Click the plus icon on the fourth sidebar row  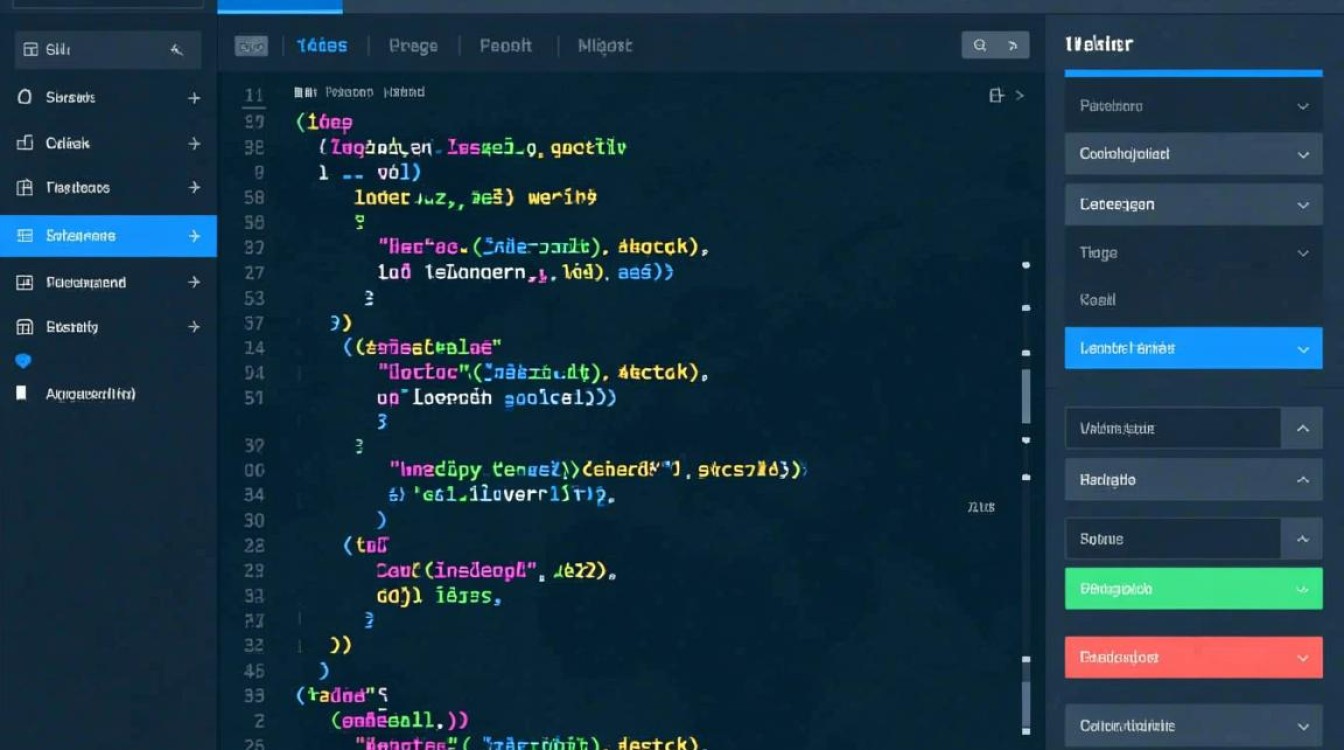pyautogui.click(x=194, y=188)
